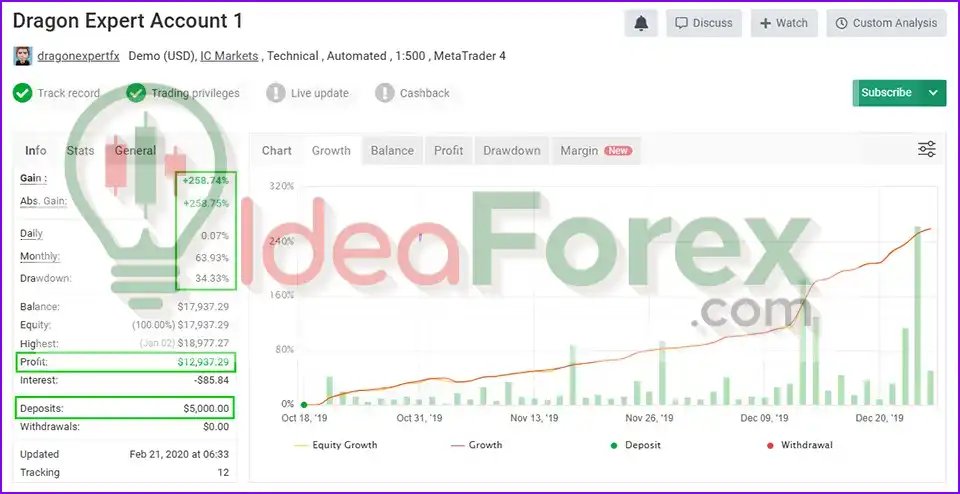Click the Live update warning icon
The height and width of the screenshot is (494, 960).
tap(276, 93)
